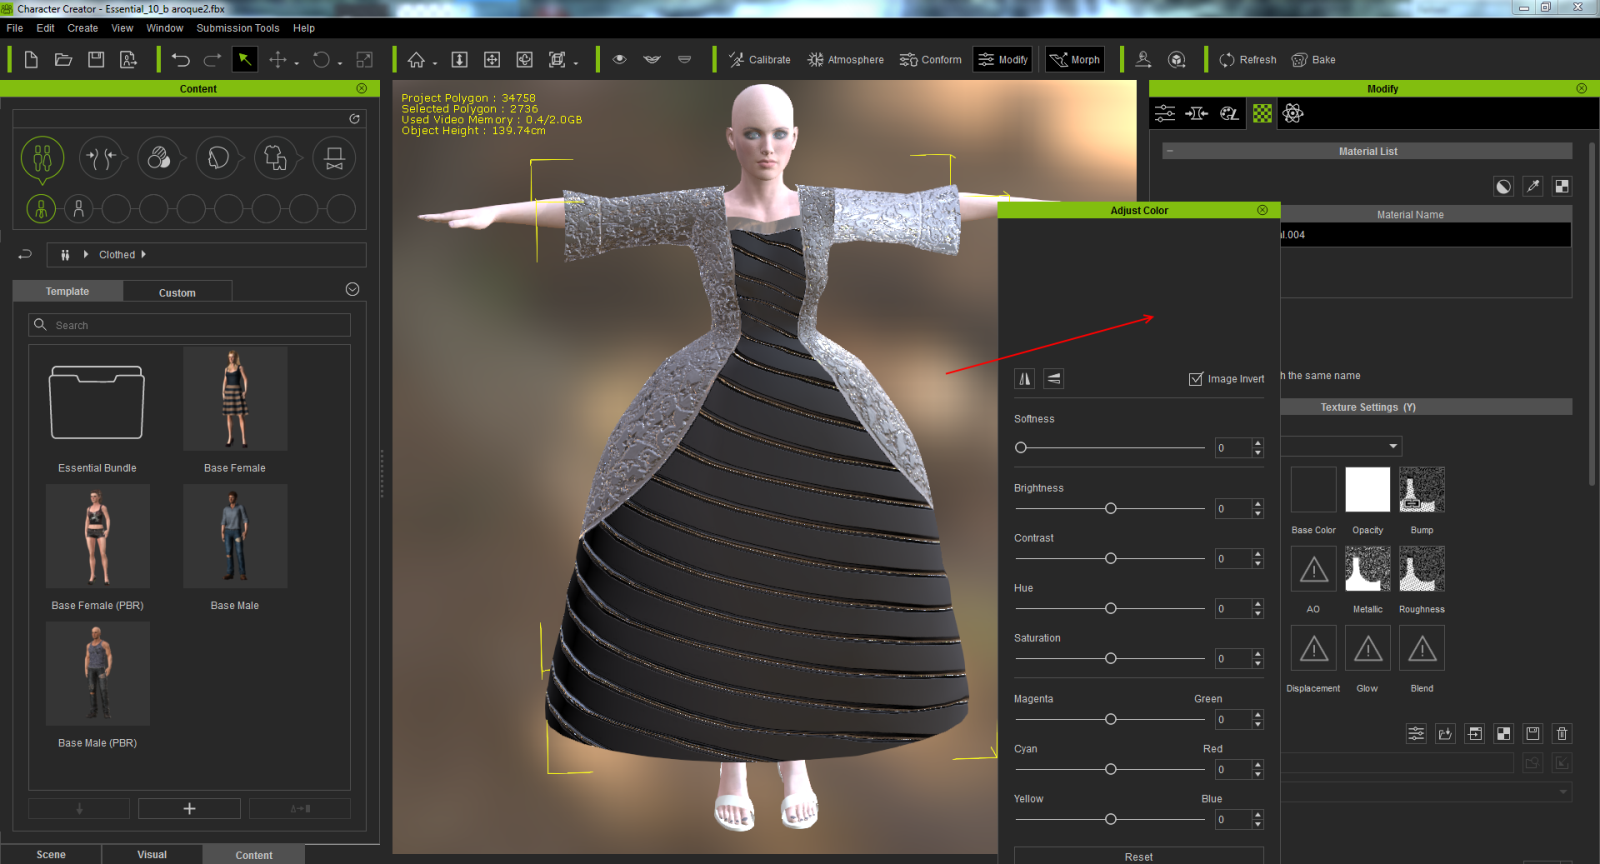Screen dimensions: 1600x864
Task: Click the New Project icon
Action: tap(31, 60)
